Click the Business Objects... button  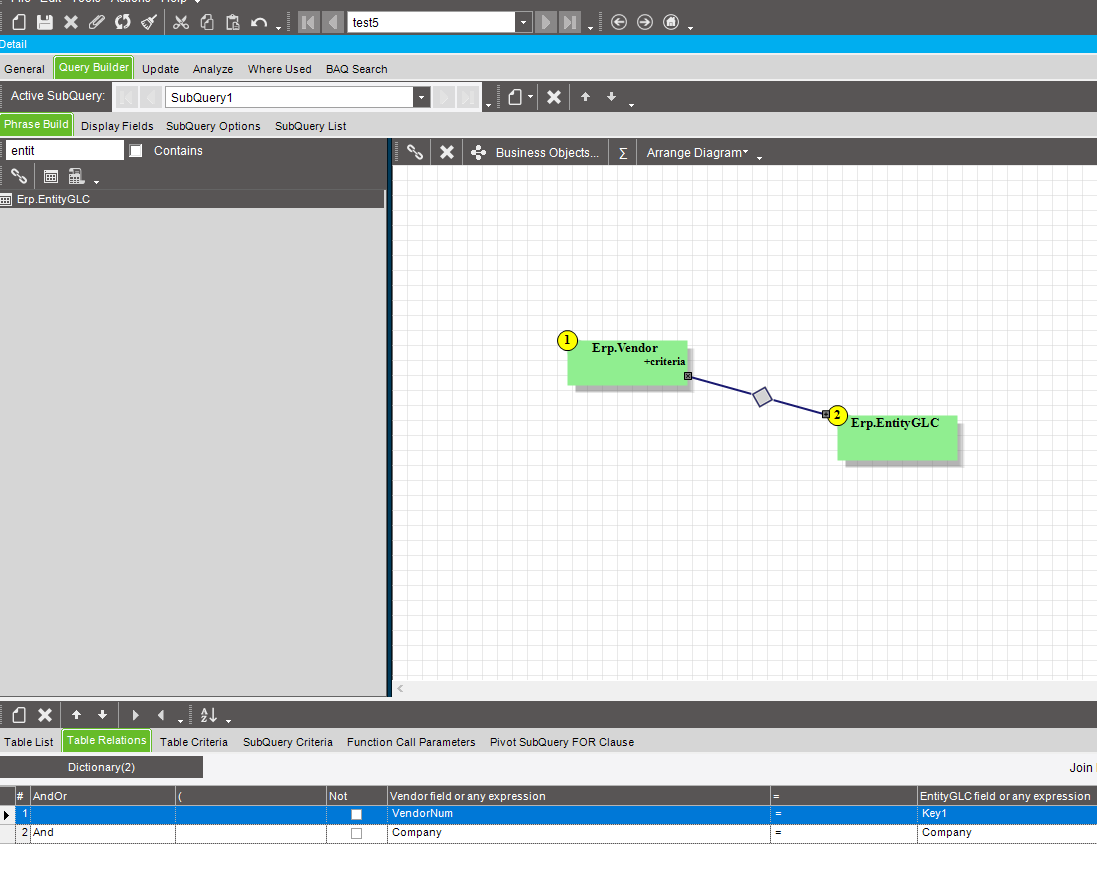click(x=536, y=152)
